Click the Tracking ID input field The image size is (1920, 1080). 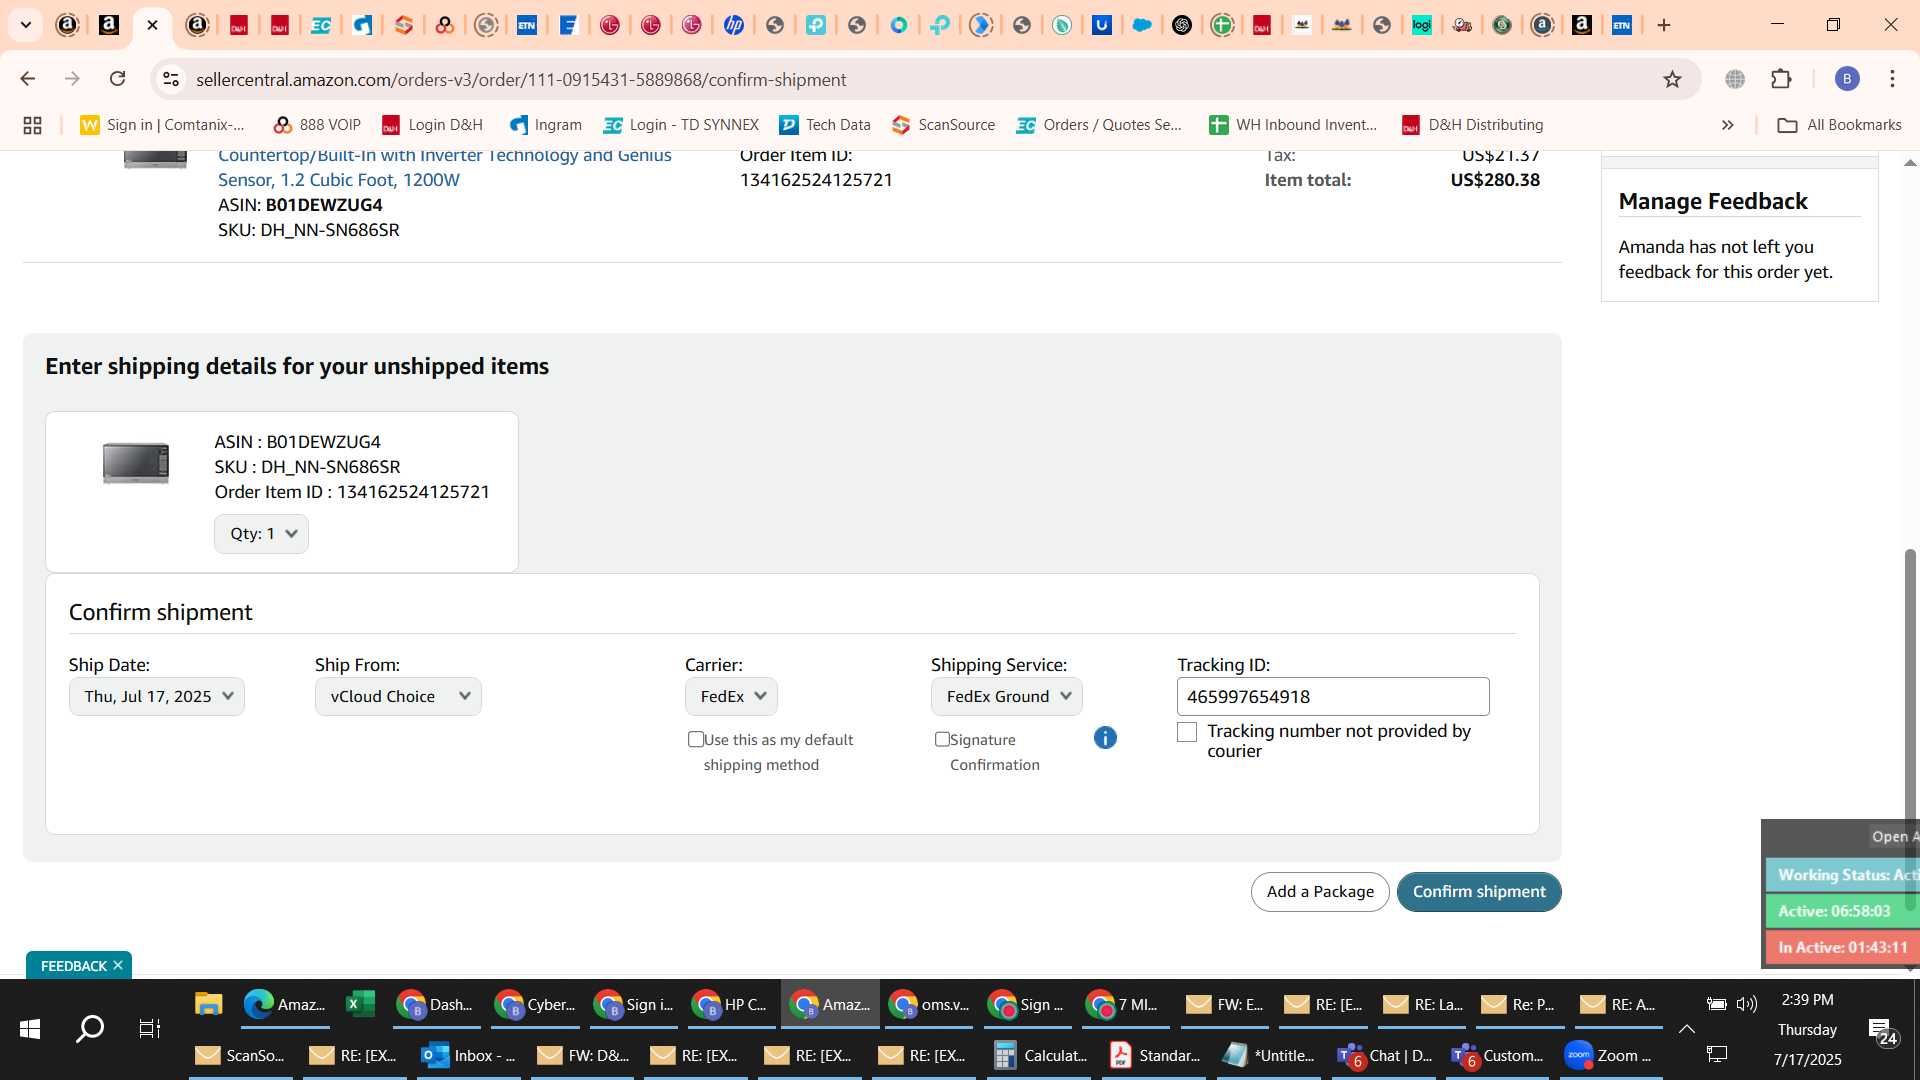point(1333,696)
